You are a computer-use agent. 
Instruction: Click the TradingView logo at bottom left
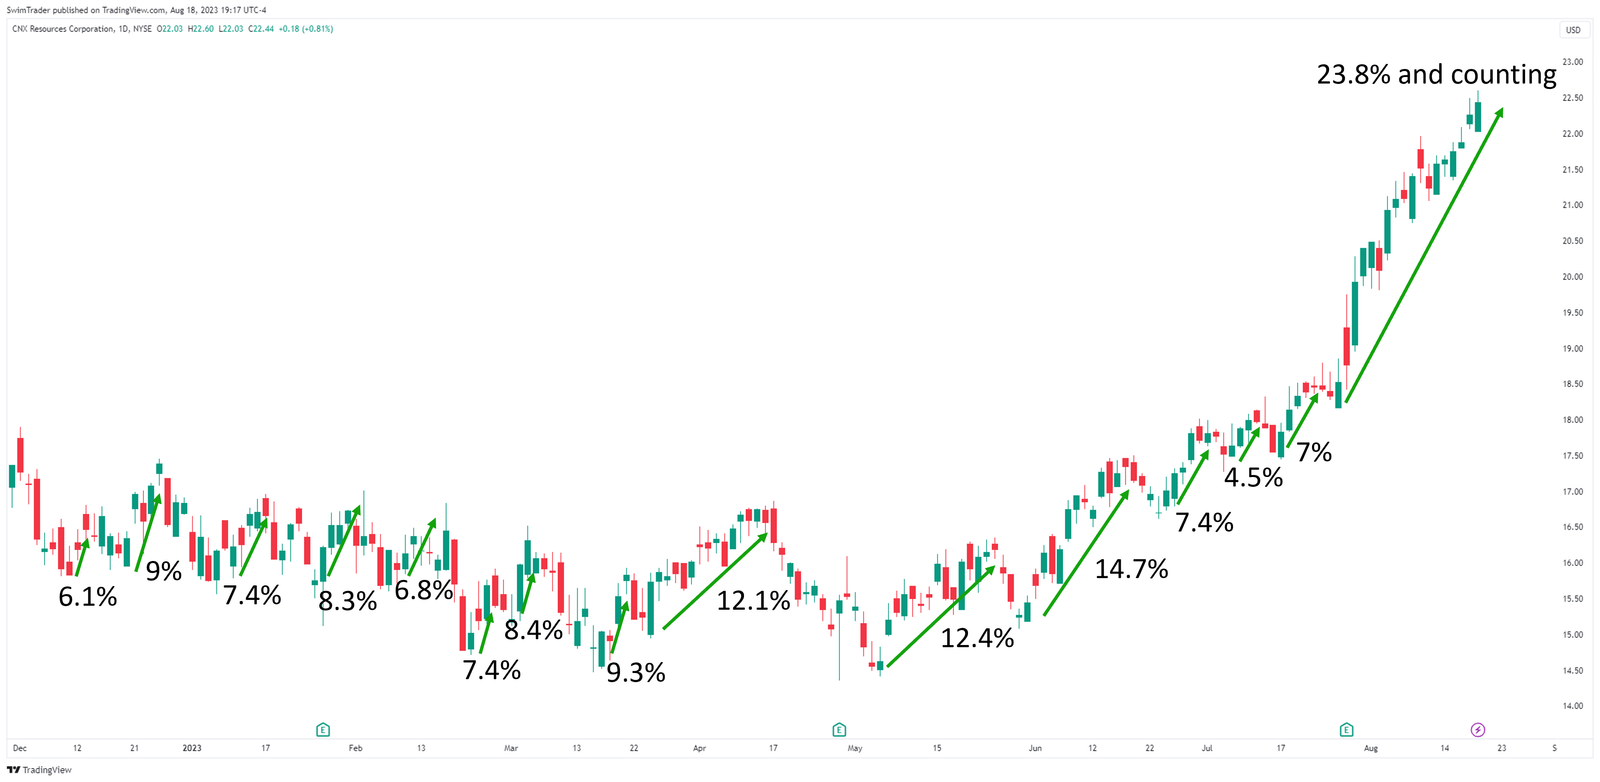(40, 770)
